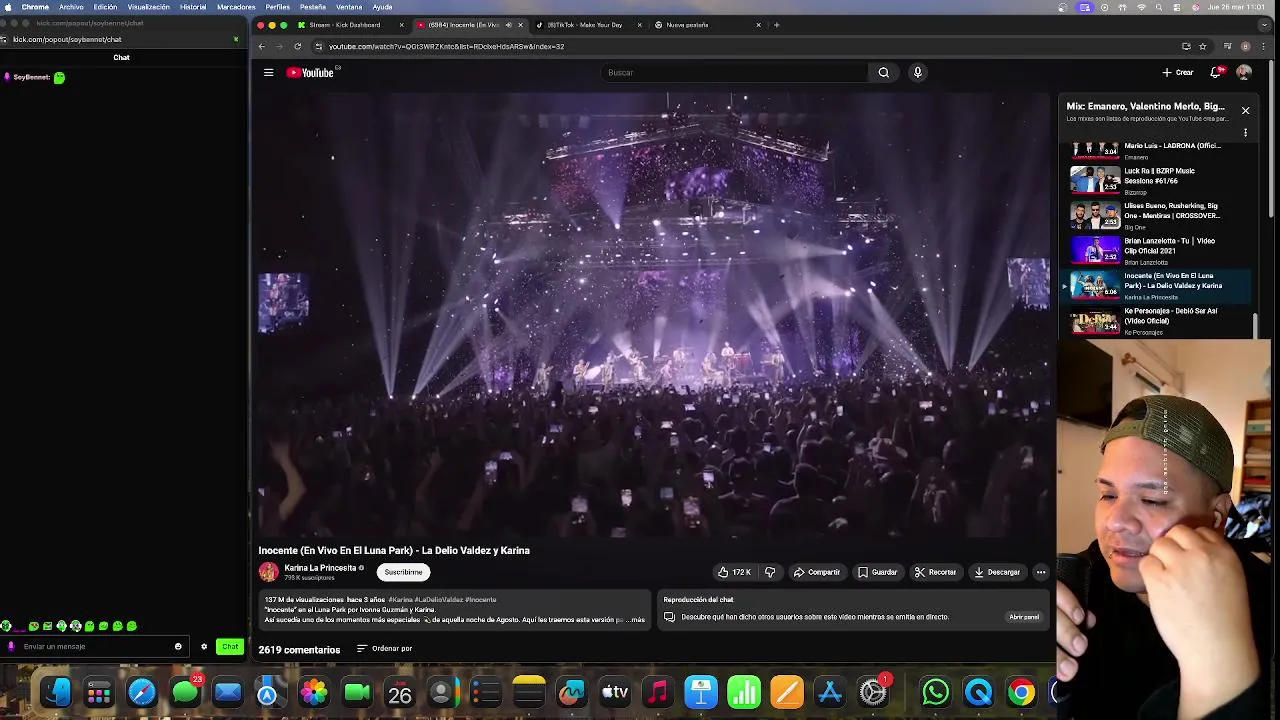Screen dimensions: 1280x720
Task: Click the YouTube search magnifier button
Action: (883, 72)
